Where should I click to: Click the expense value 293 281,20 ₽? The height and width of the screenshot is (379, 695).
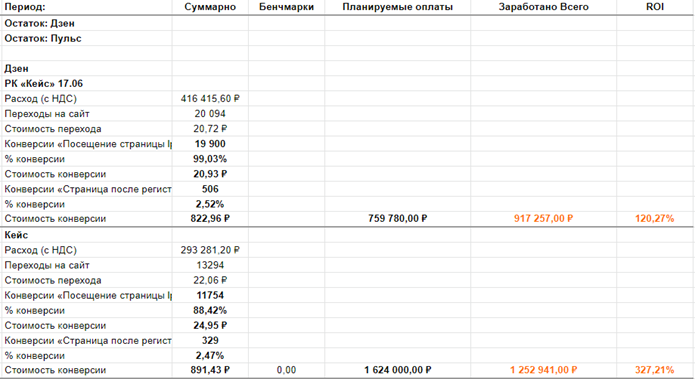click(210, 250)
